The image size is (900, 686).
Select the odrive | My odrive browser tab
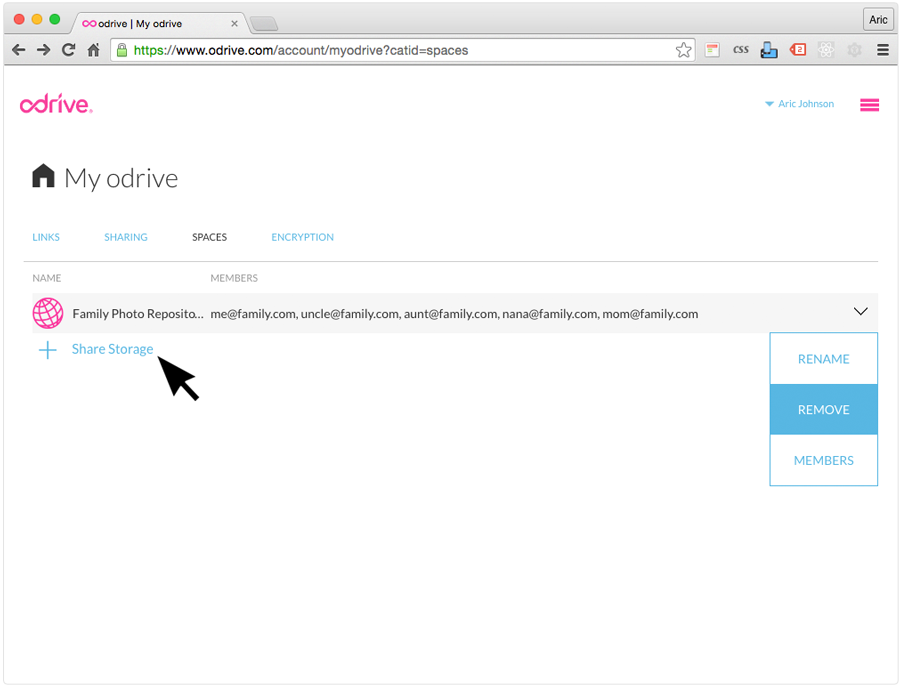[159, 24]
